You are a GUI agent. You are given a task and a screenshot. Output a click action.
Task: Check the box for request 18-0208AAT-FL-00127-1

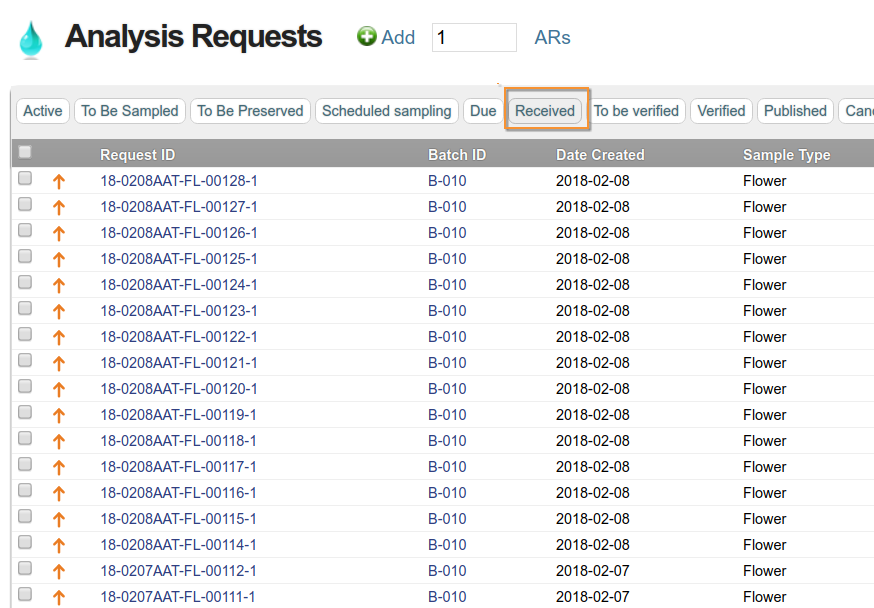25,205
